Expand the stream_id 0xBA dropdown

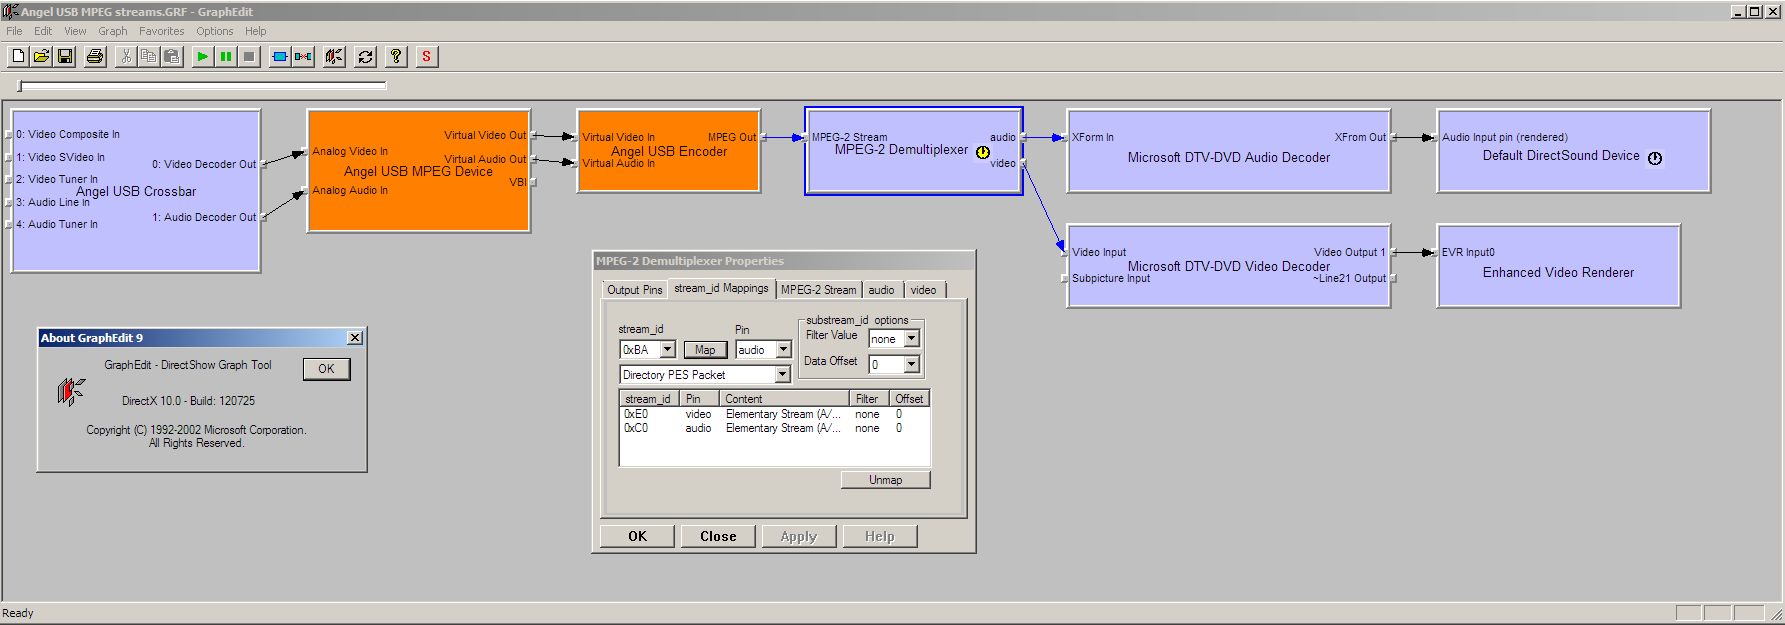click(x=667, y=350)
